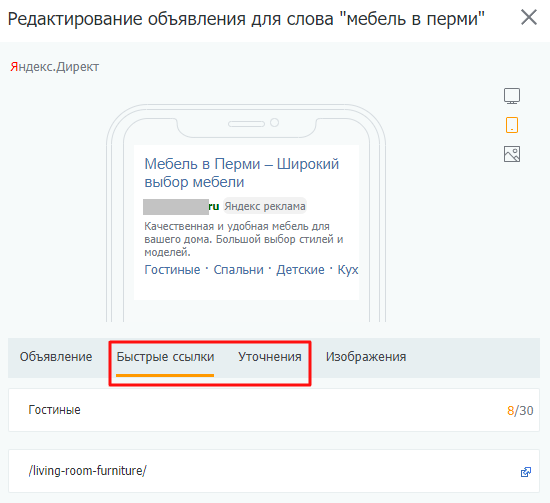Show the image ad preview icon

(512, 154)
